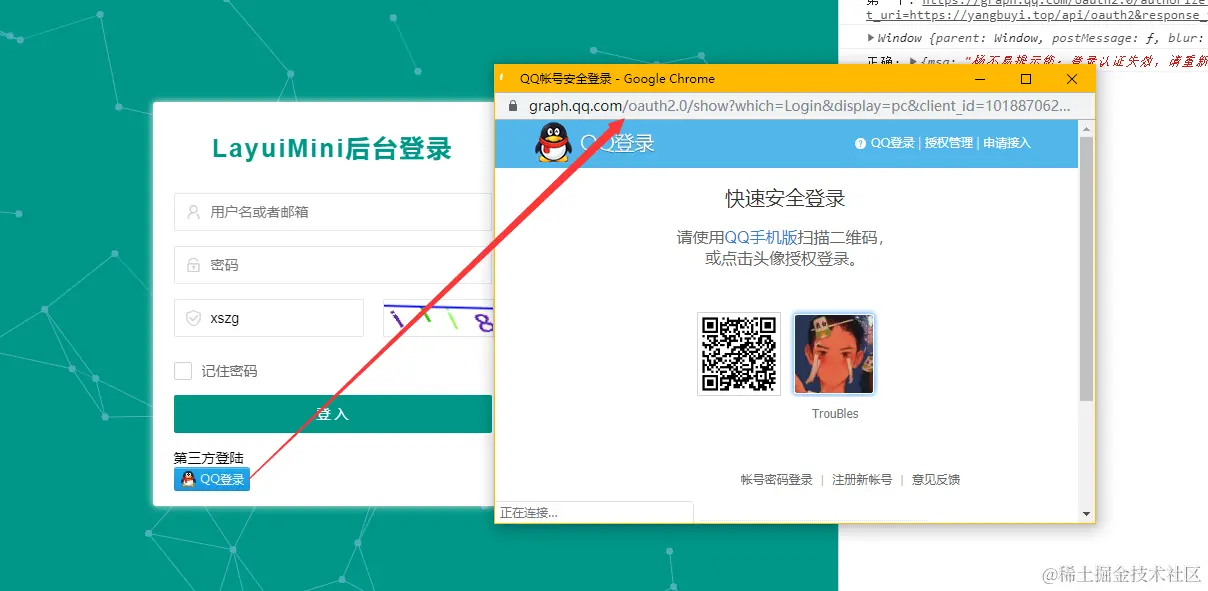Click the graph.qq.com address bar URL

(799, 106)
